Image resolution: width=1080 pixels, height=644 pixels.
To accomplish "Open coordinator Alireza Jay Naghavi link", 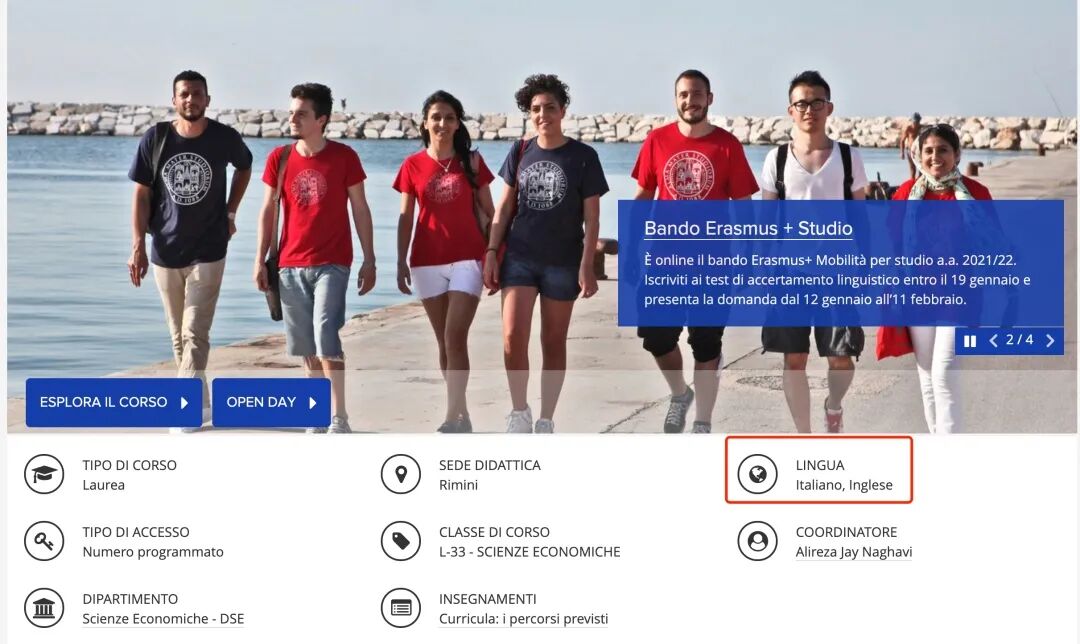I will tap(853, 552).
